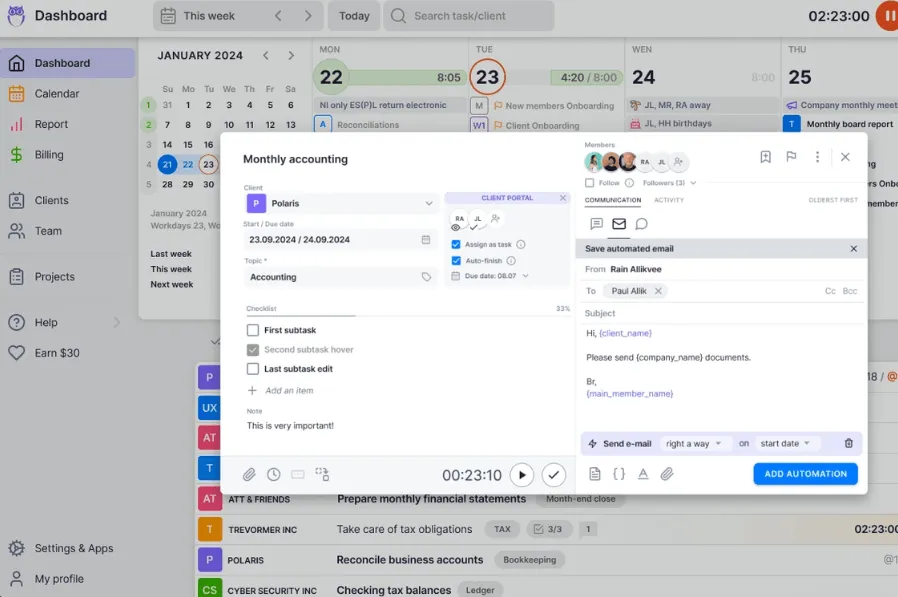Show next month in mini calendar
The height and width of the screenshot is (597, 898).
291,56
